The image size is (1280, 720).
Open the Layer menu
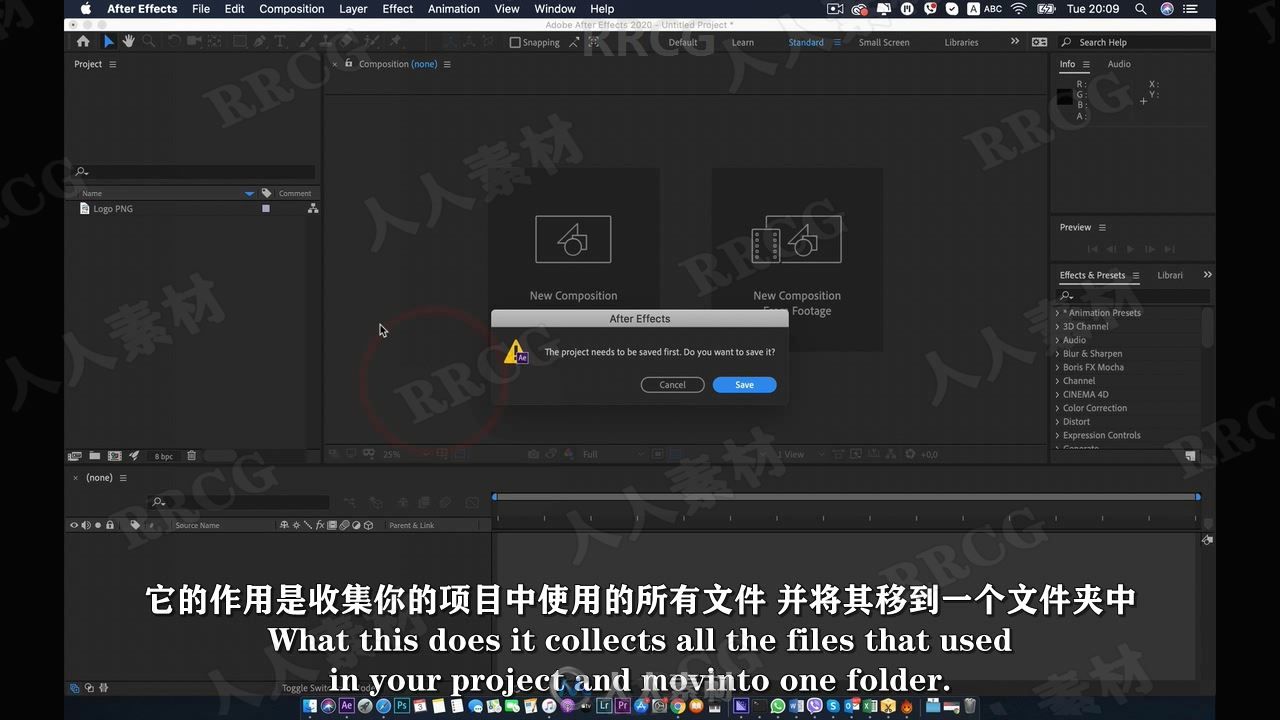tap(353, 9)
